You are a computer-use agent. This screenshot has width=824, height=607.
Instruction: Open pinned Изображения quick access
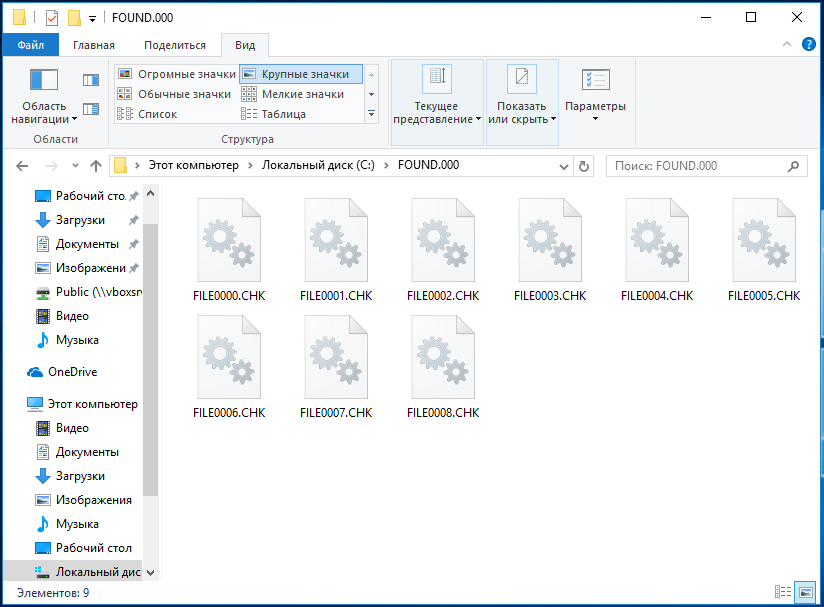click(85, 268)
